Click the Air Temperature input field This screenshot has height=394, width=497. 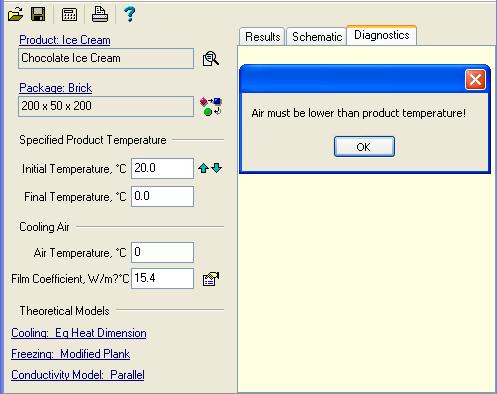point(162,252)
